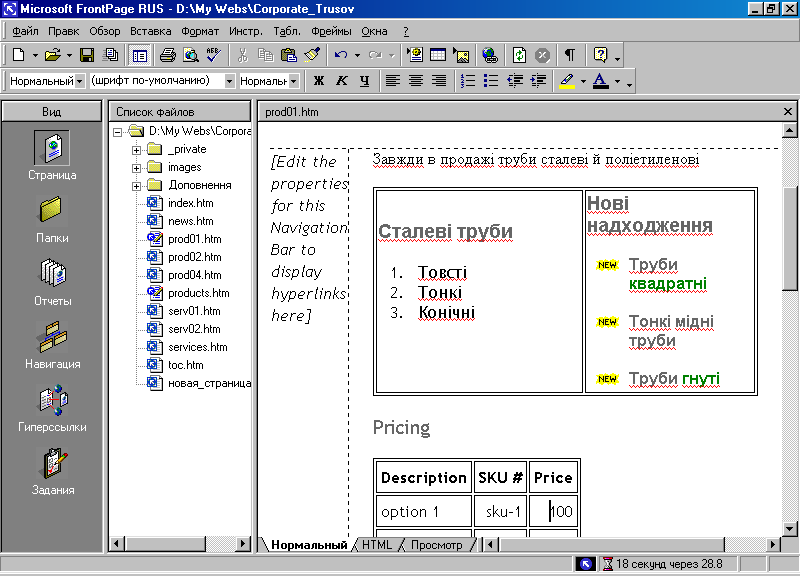800x576 pixels.
Task: Click the New page toolbar icon
Action: (18, 55)
